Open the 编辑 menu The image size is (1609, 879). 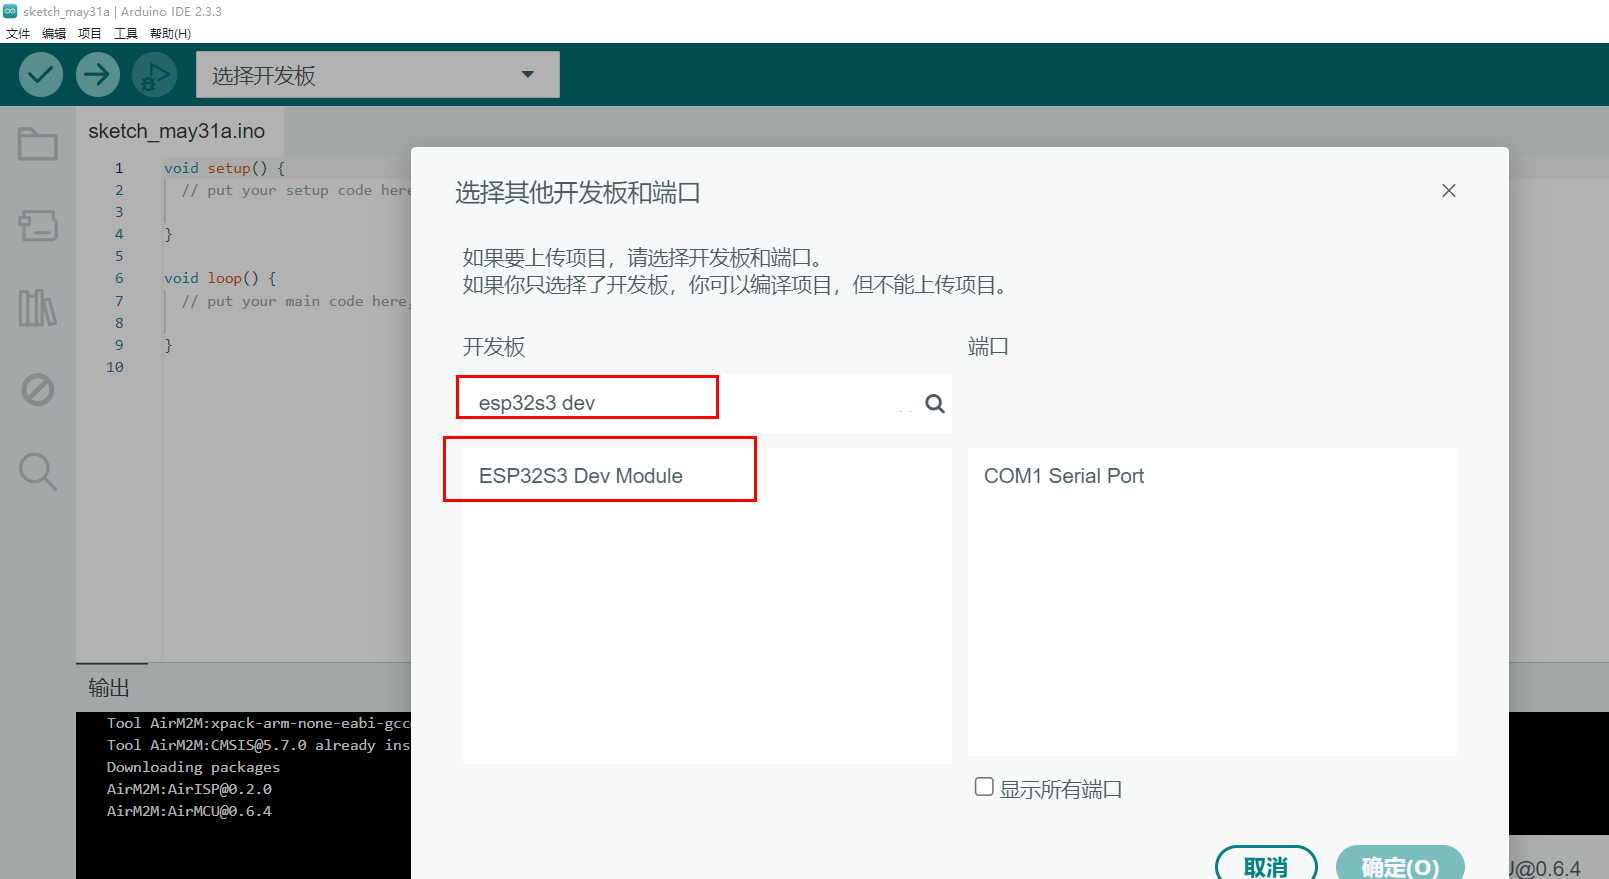coord(54,33)
